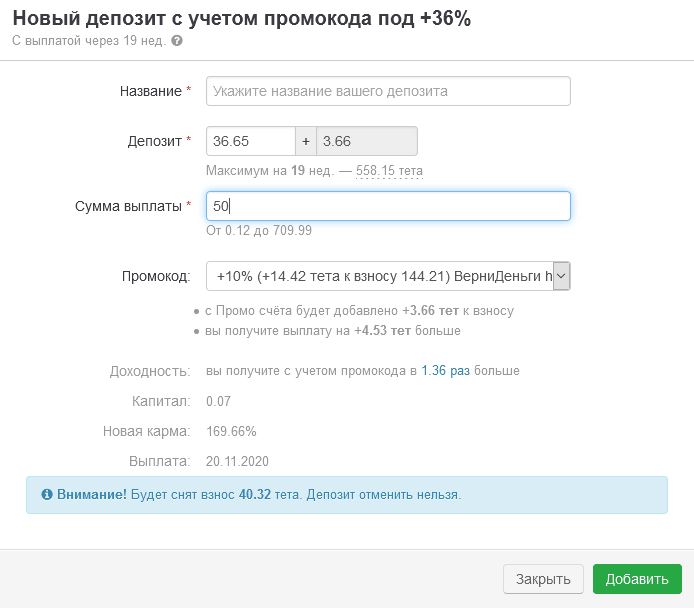Click the payout sum field containing 50
Image resolution: width=694 pixels, height=608 pixels.
[388, 206]
